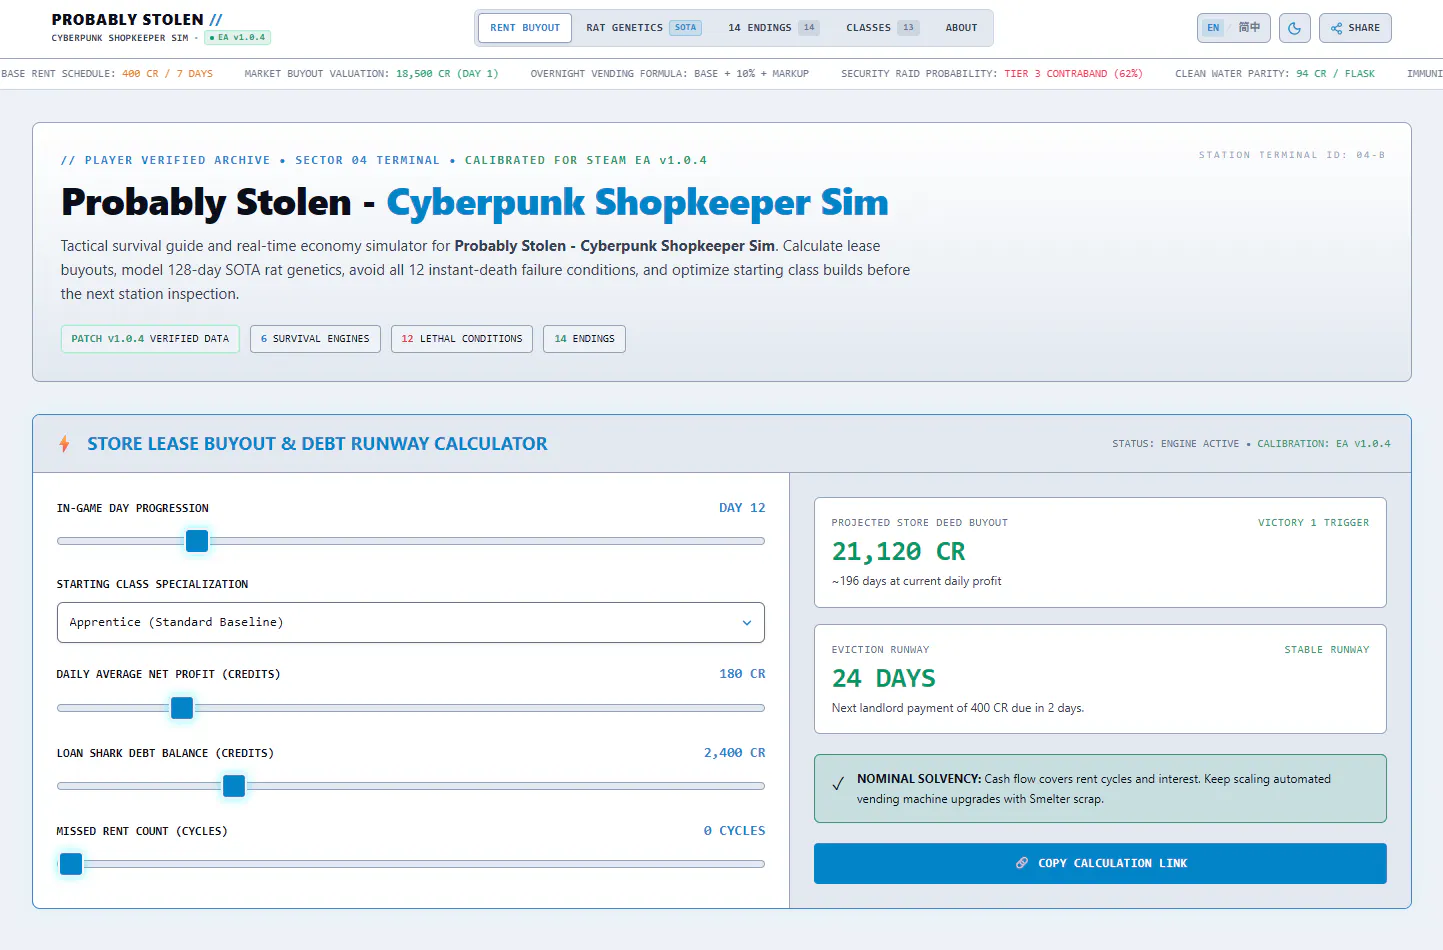The image size is (1443, 950).
Task: Open the Rent Buyout tab
Action: 525,28
